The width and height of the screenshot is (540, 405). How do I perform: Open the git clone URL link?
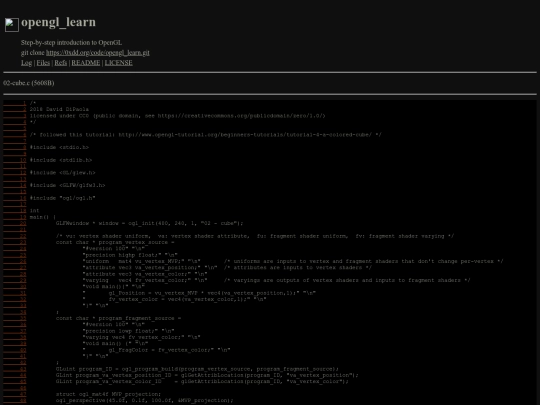pyautogui.click(x=98, y=53)
